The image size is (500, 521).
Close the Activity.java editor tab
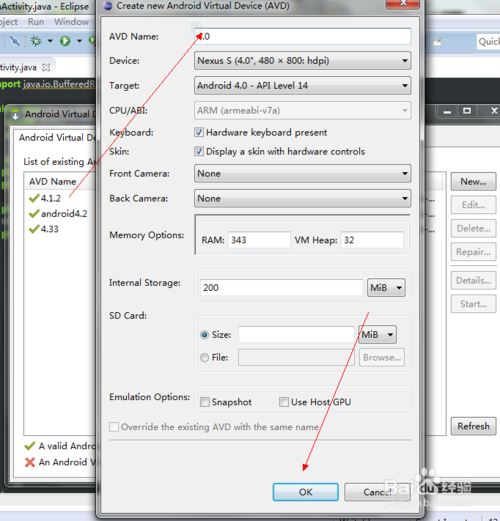(x=46, y=67)
